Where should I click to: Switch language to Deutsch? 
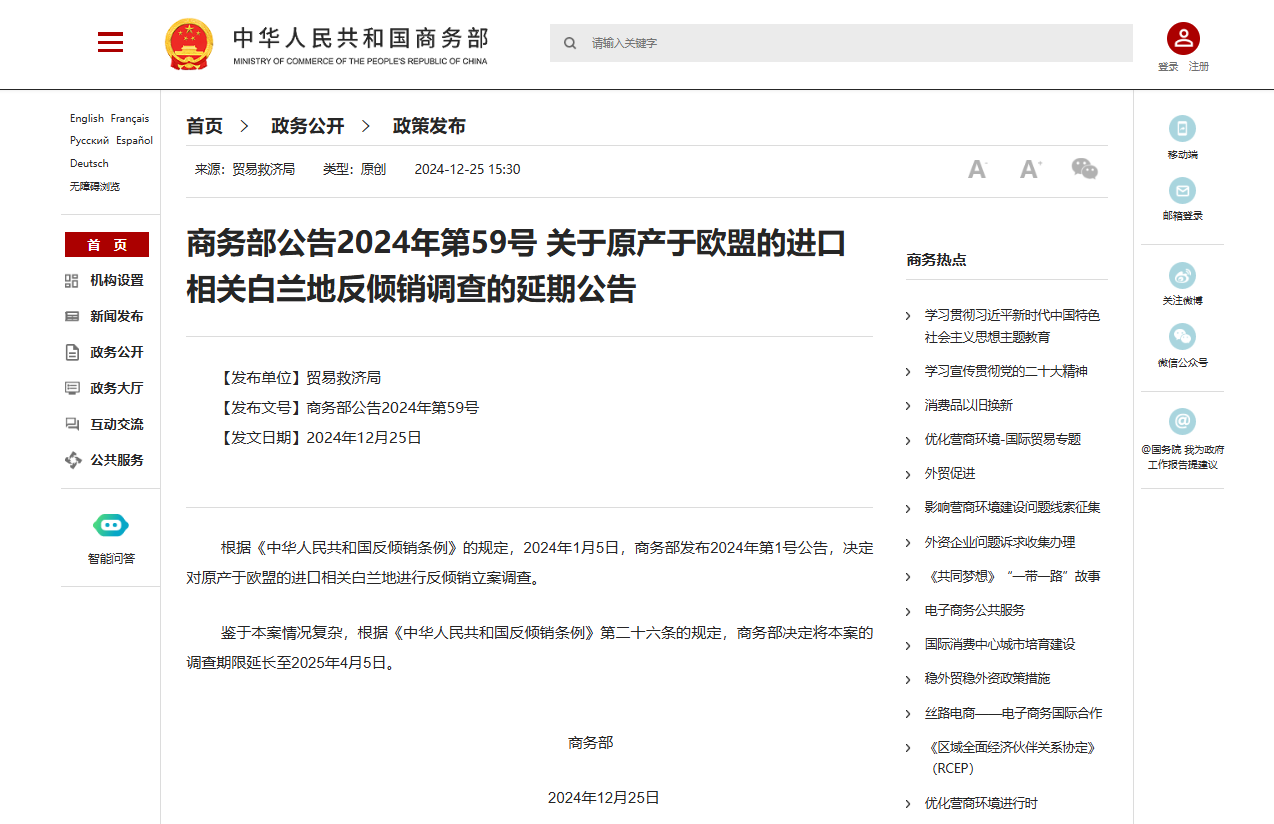tap(89, 163)
